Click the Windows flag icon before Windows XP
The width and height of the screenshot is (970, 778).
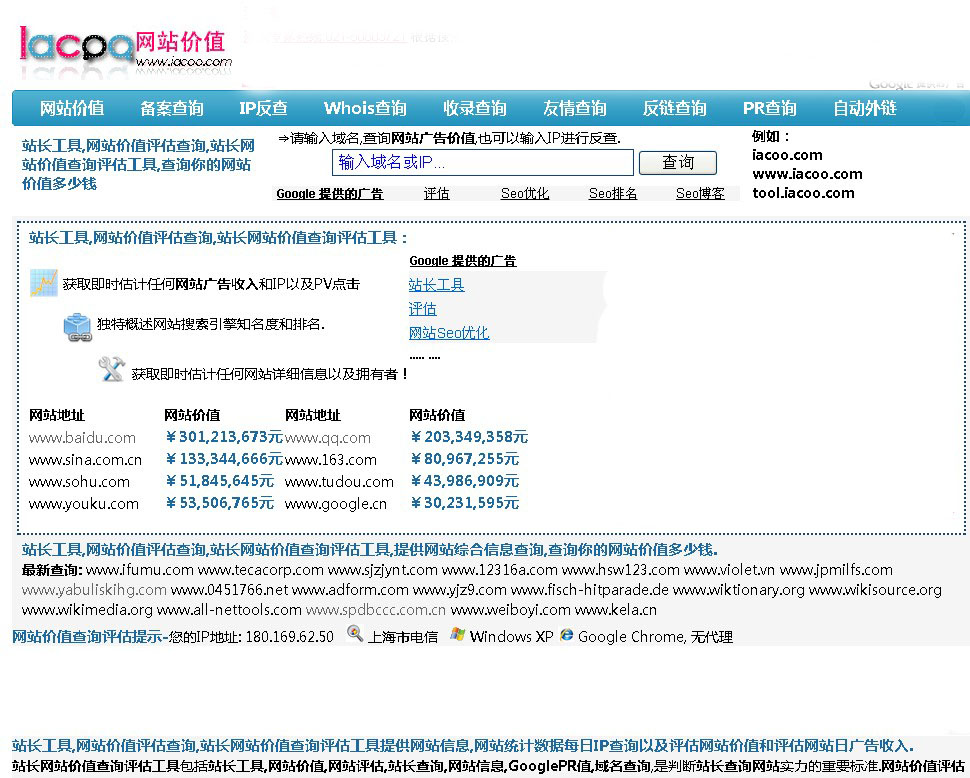pyautogui.click(x=456, y=636)
